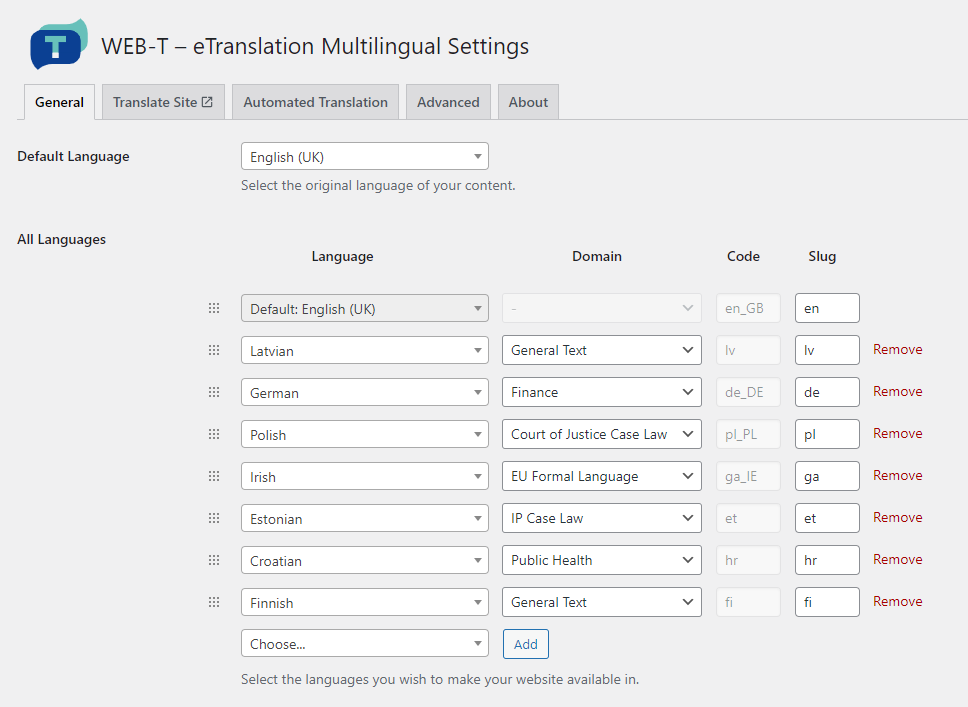Click the disabled ga_IE code field

[x=748, y=476]
